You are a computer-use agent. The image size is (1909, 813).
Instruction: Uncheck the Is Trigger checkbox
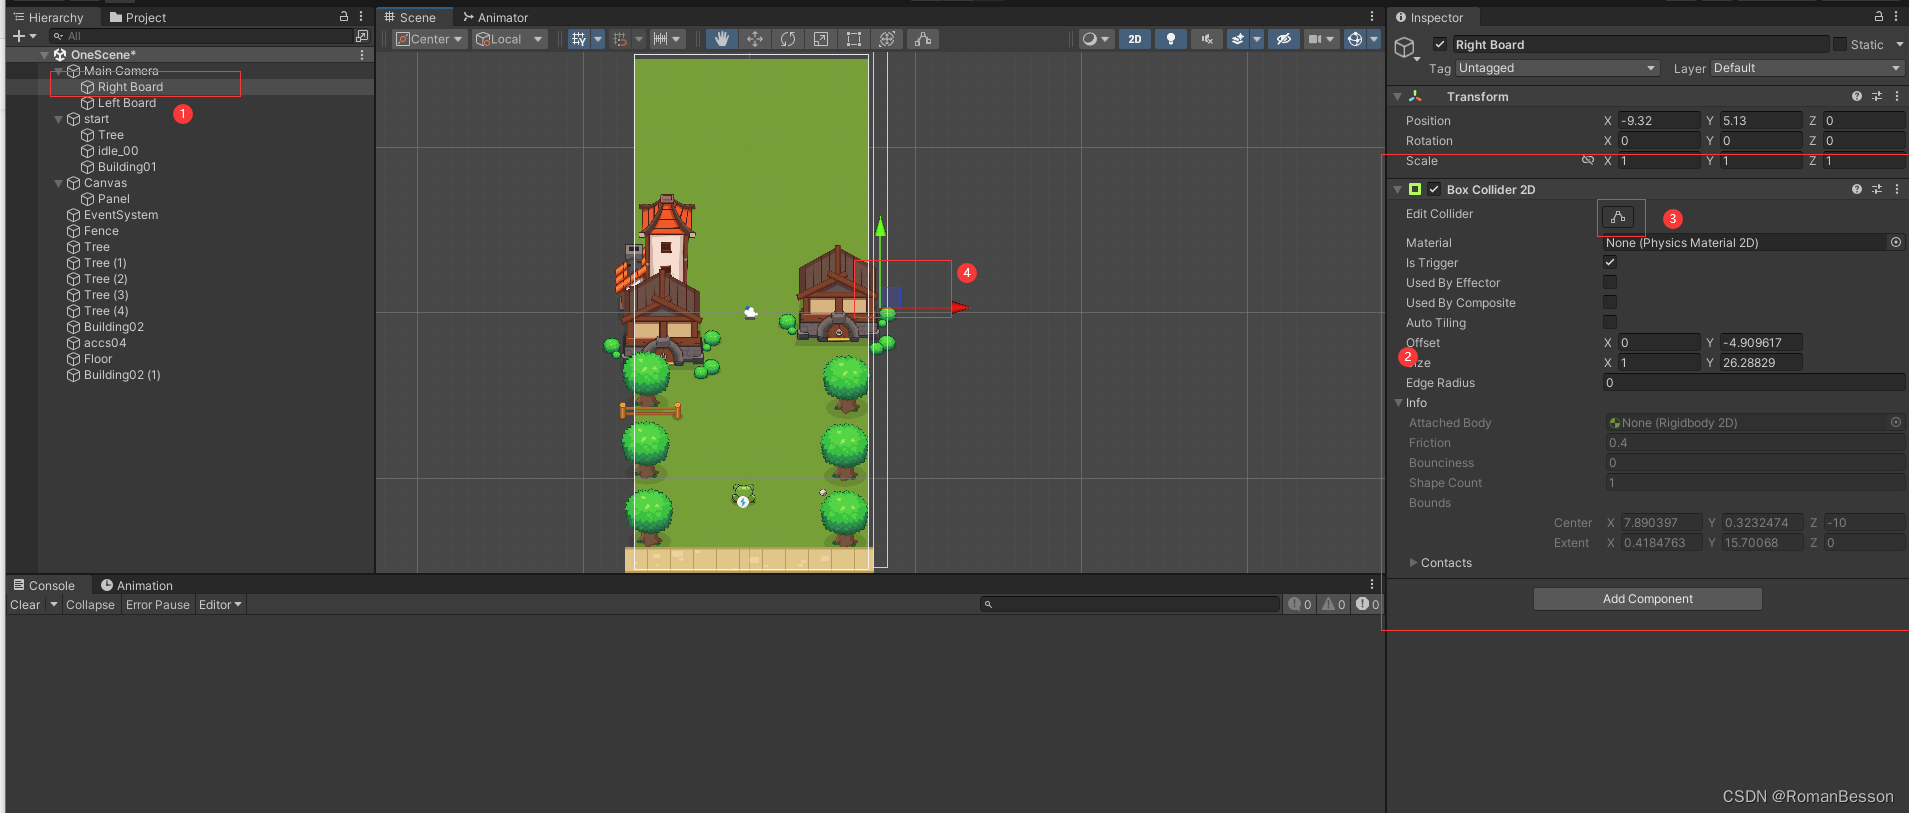click(x=1610, y=262)
